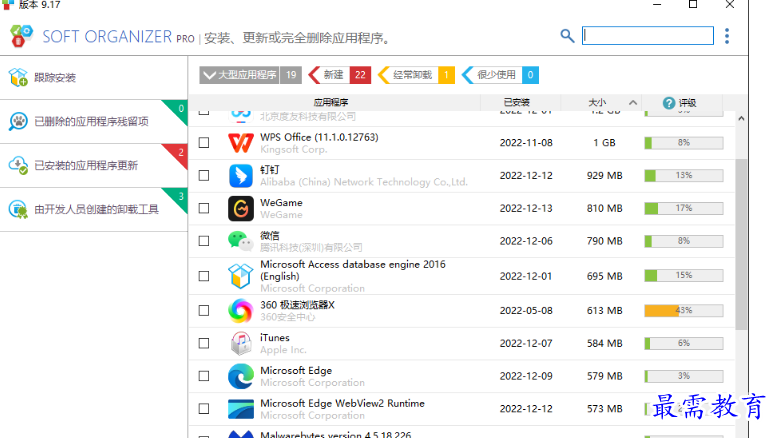This screenshot has width=774, height=438.
Task: Click the 13% rating bar for 钉钉
Action: (x=684, y=175)
